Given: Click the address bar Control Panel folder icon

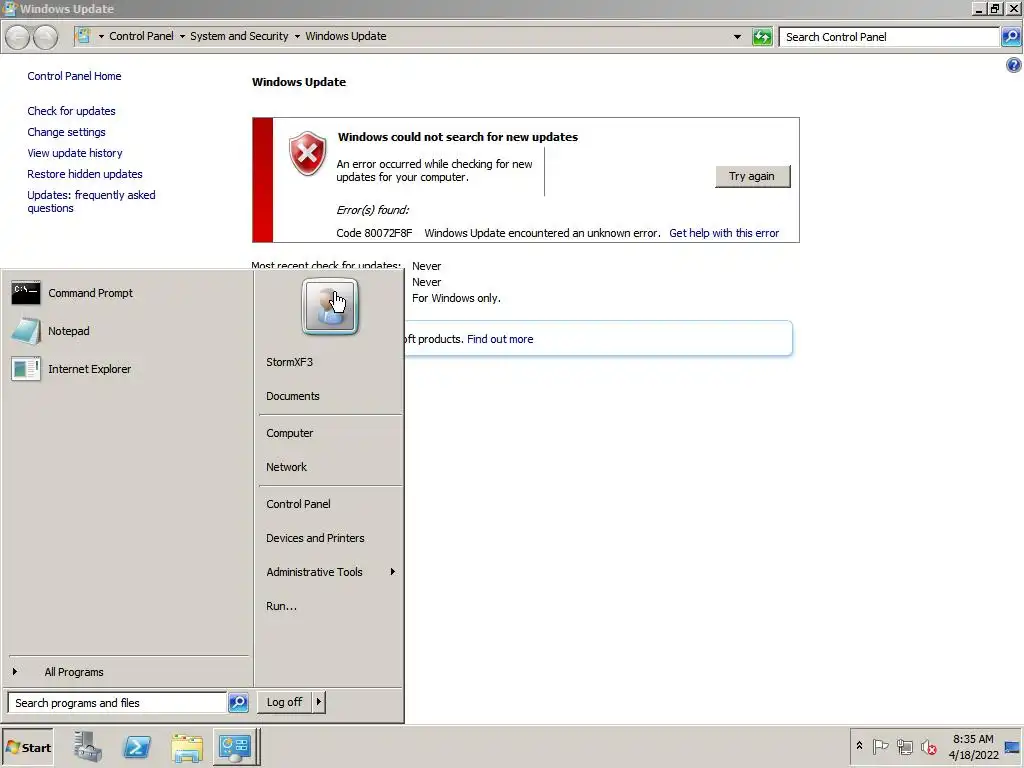Looking at the screenshot, I should (x=83, y=36).
